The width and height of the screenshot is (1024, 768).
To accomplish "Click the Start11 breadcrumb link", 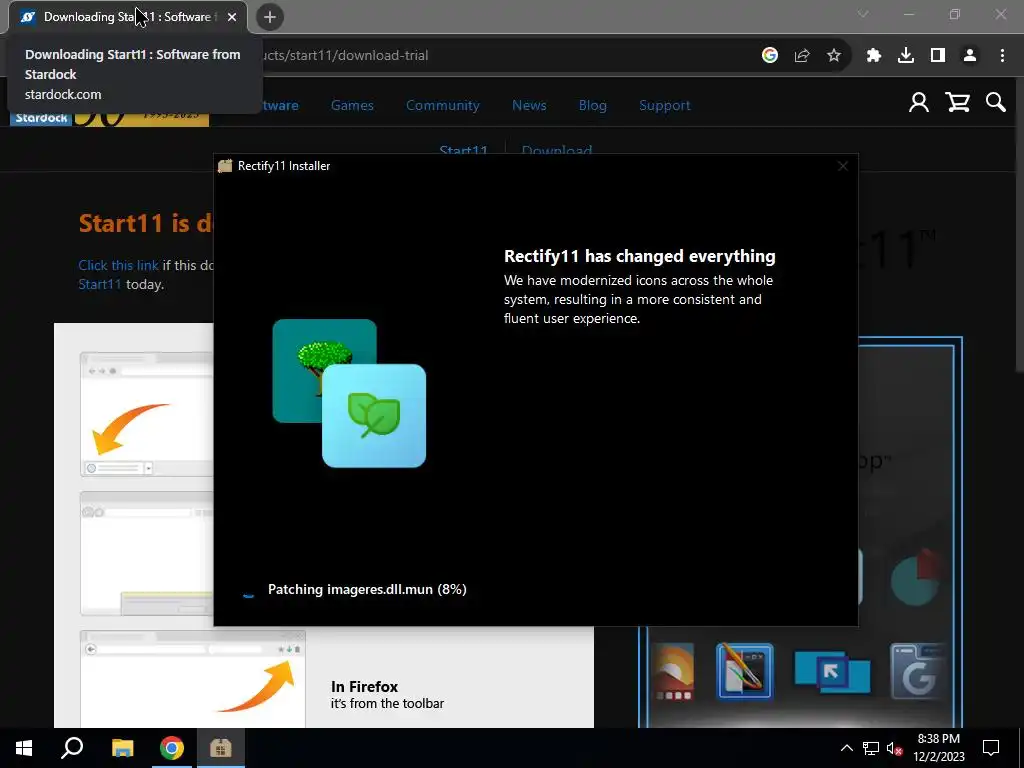I will coord(463,150).
